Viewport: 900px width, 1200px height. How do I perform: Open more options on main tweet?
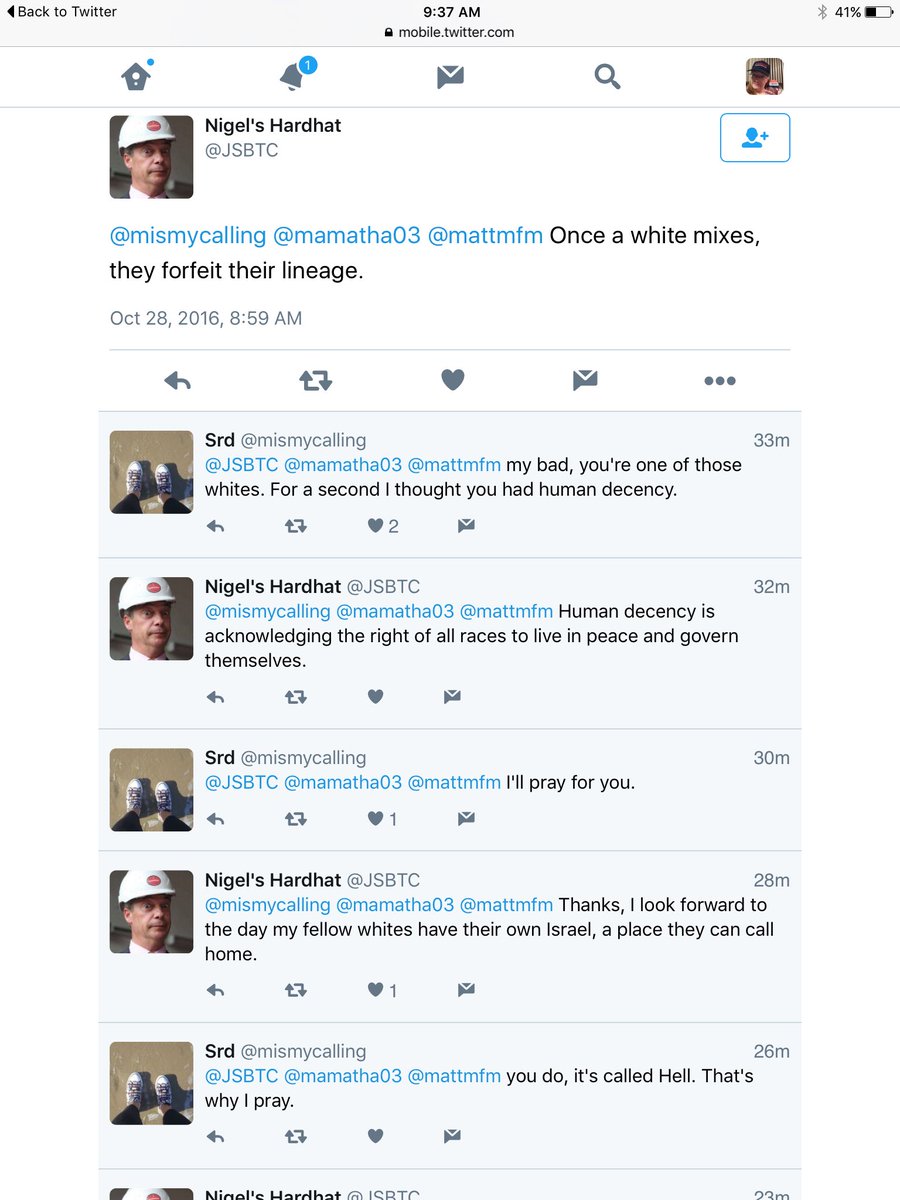720,380
